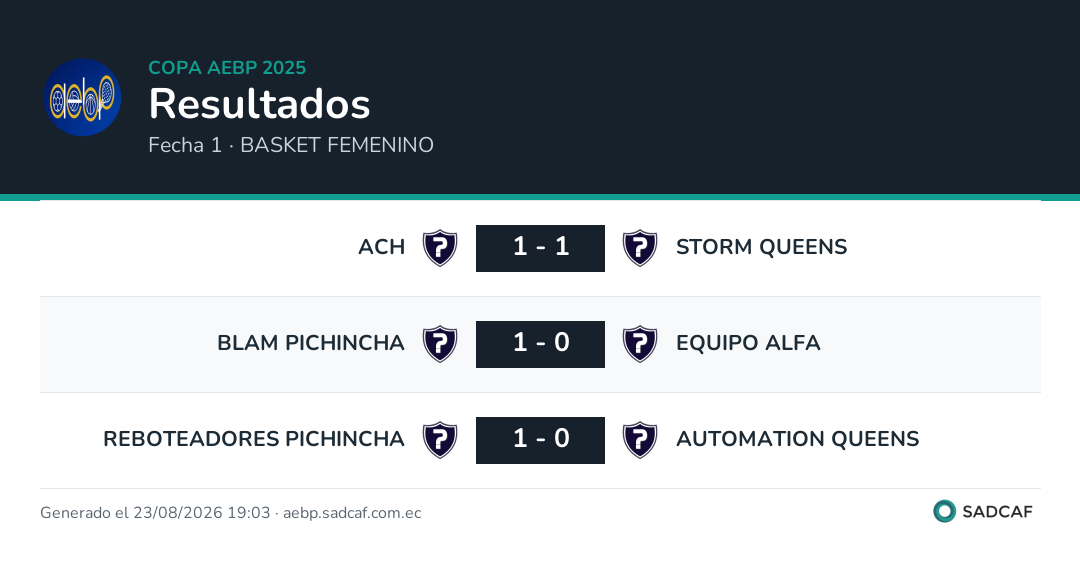This screenshot has width=1080, height=564.
Task: Select the EQUIPO ALFA team name
Action: pos(748,342)
